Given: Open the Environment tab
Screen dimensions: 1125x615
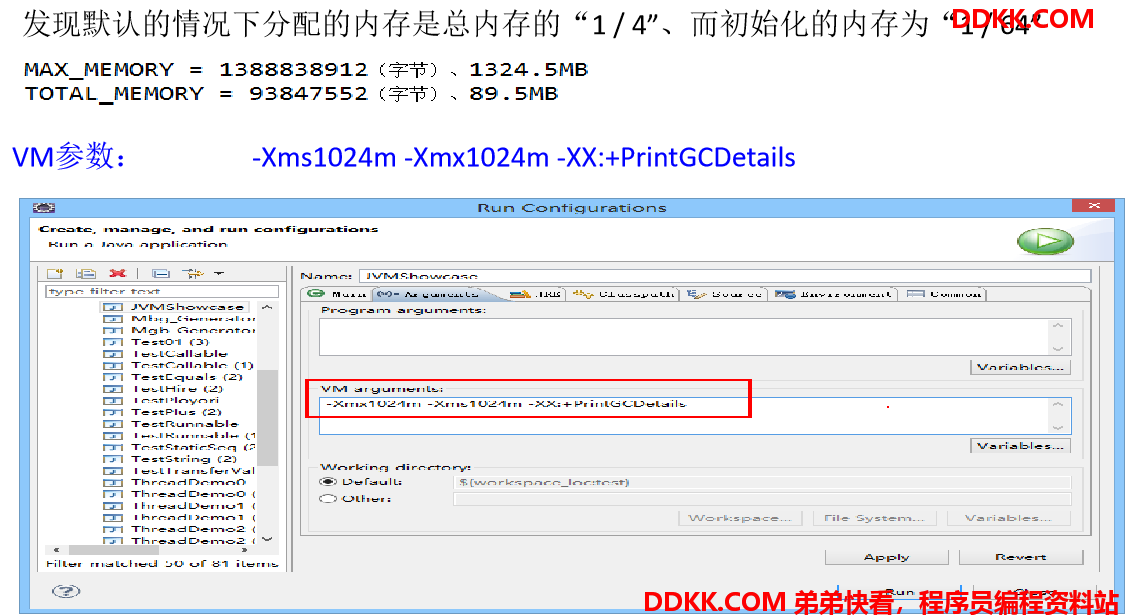Looking at the screenshot, I should click(834, 294).
